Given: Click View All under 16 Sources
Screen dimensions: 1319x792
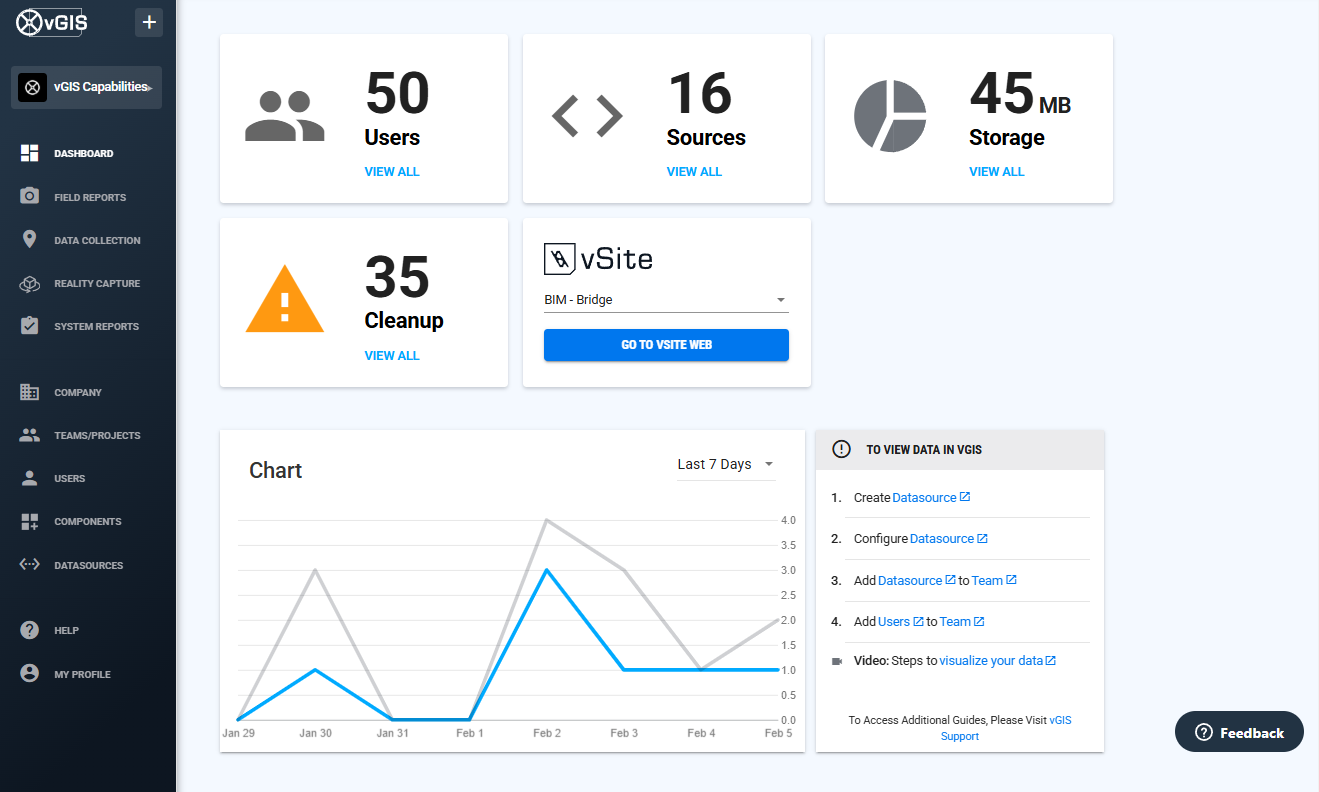Looking at the screenshot, I should pyautogui.click(x=694, y=172).
